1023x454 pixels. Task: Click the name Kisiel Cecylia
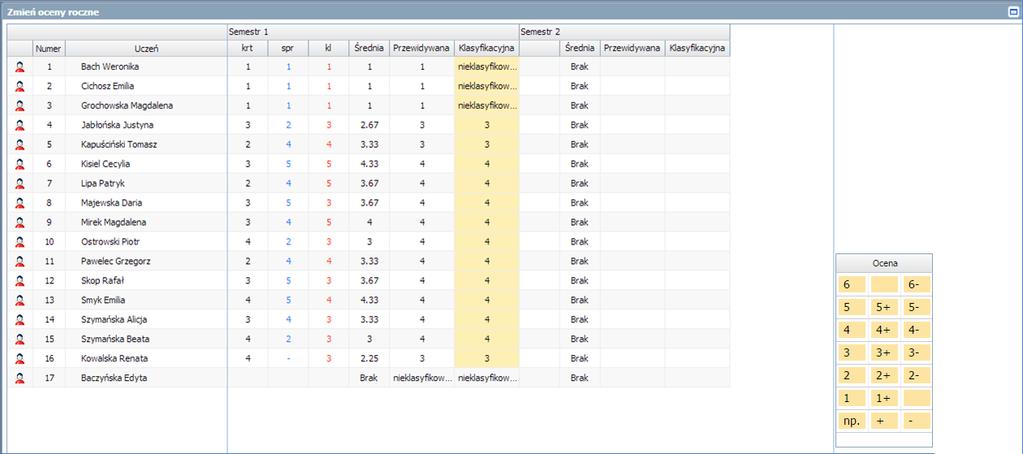click(x=106, y=164)
